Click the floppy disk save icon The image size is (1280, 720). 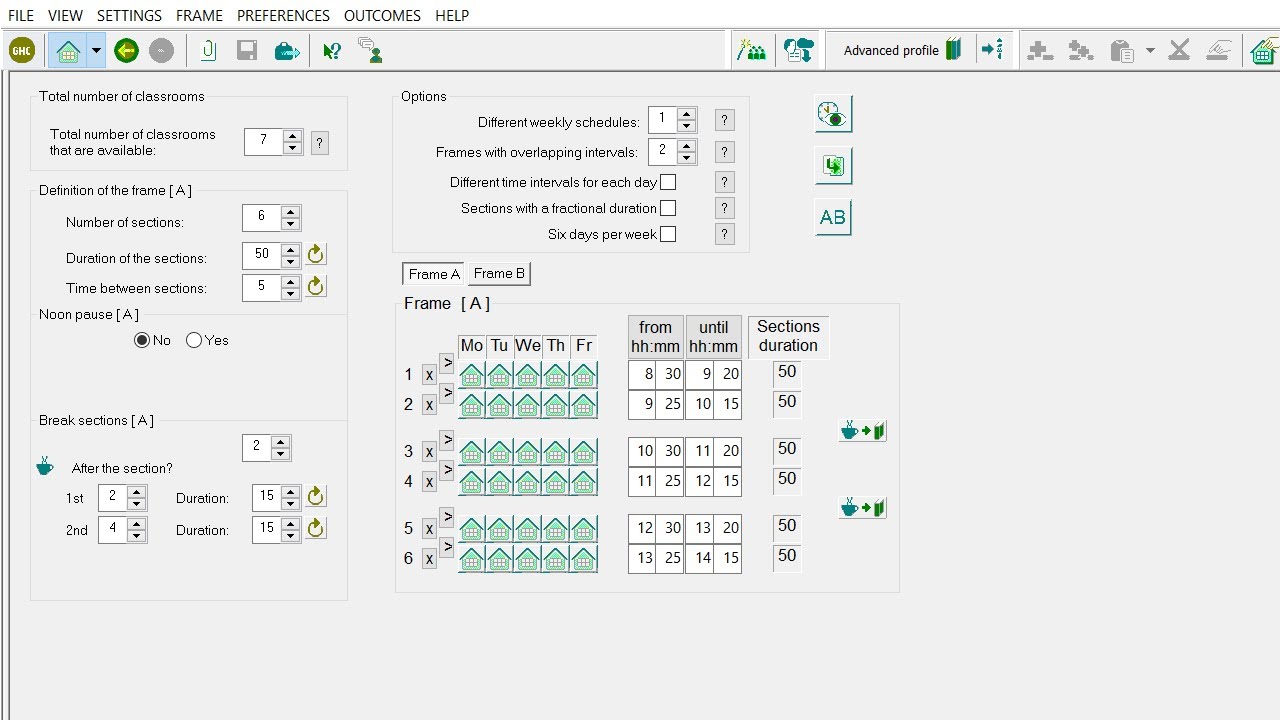pos(247,50)
